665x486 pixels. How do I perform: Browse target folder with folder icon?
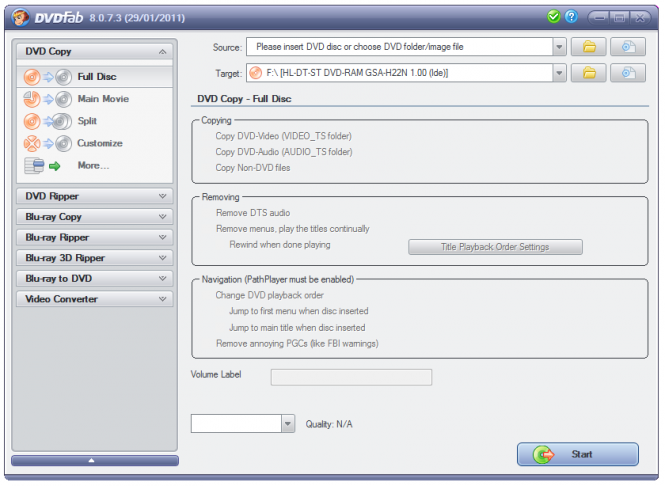589,73
